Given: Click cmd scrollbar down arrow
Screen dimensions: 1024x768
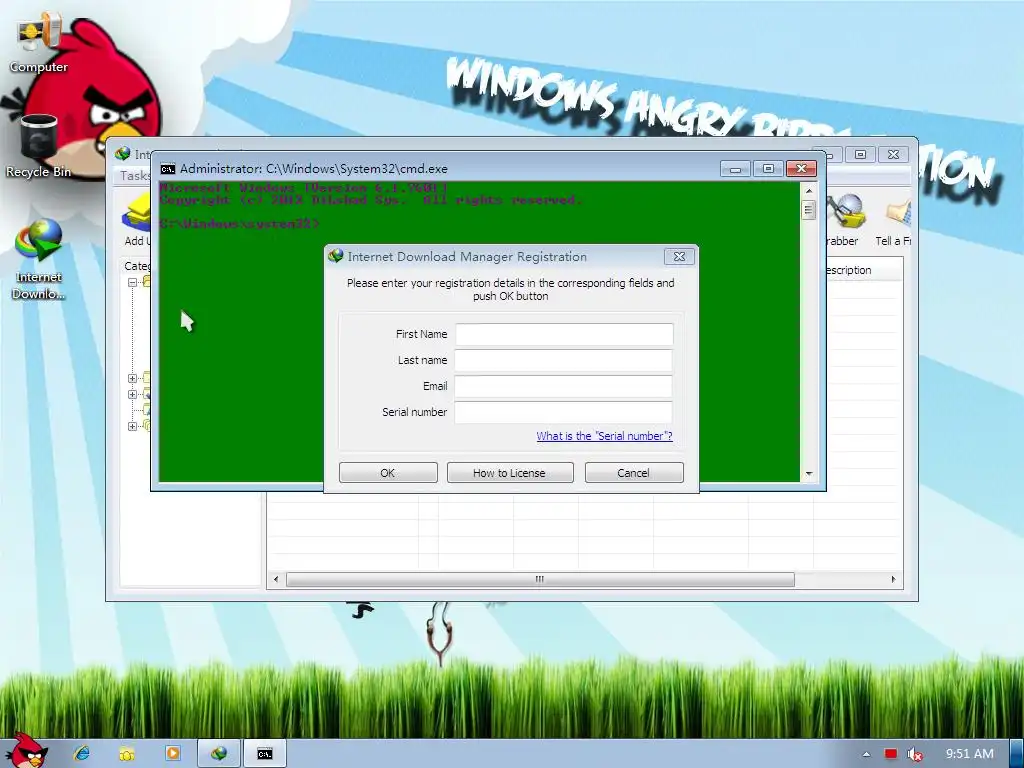Looking at the screenshot, I should (x=809, y=473).
